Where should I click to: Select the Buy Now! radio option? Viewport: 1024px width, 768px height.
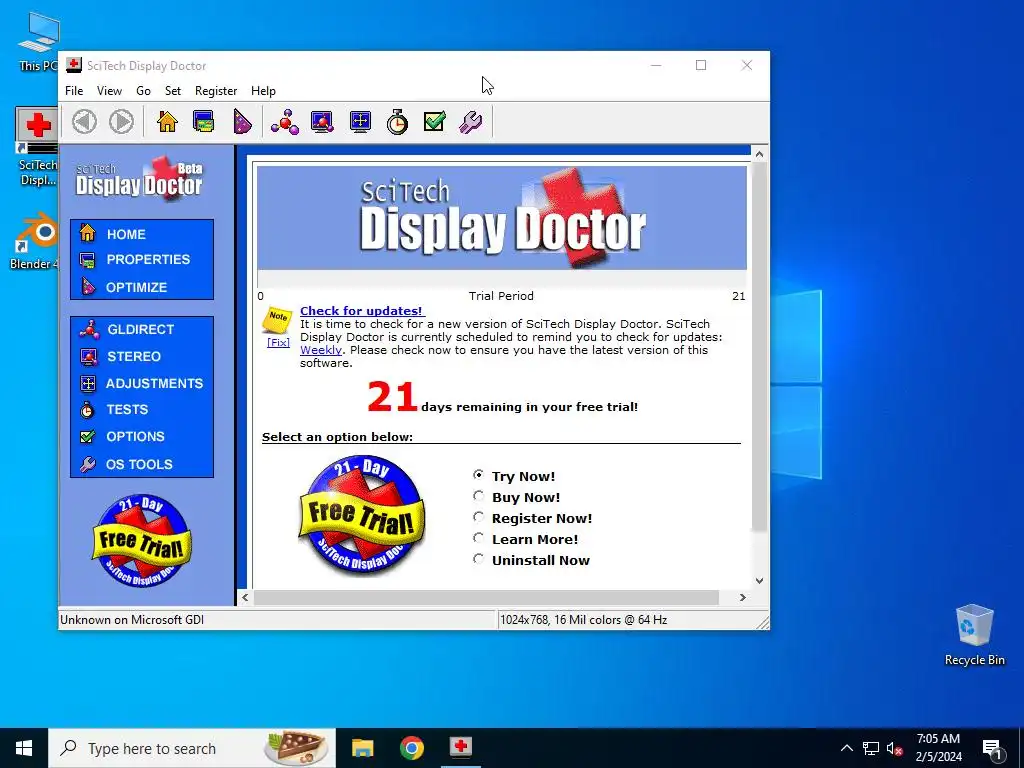tap(479, 496)
